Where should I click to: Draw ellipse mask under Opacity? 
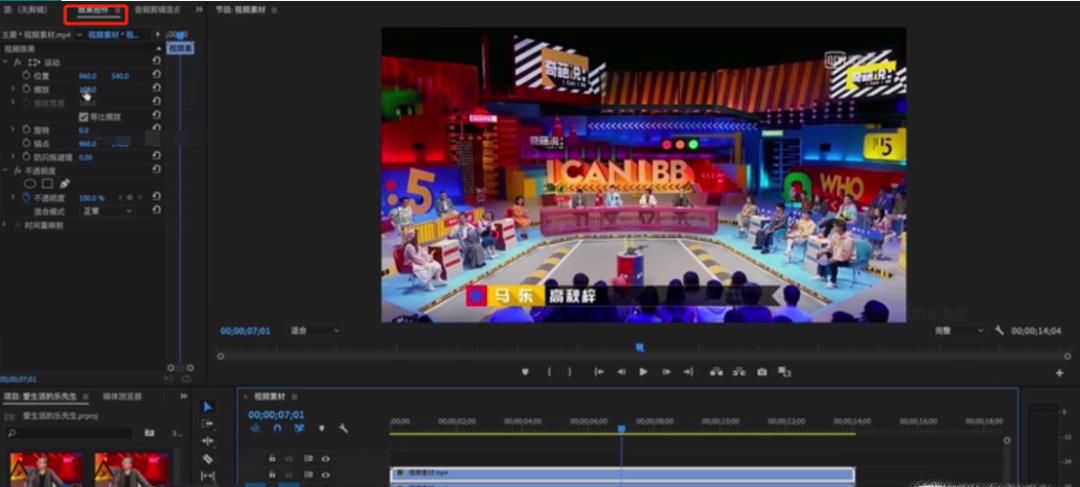[x=30, y=184]
